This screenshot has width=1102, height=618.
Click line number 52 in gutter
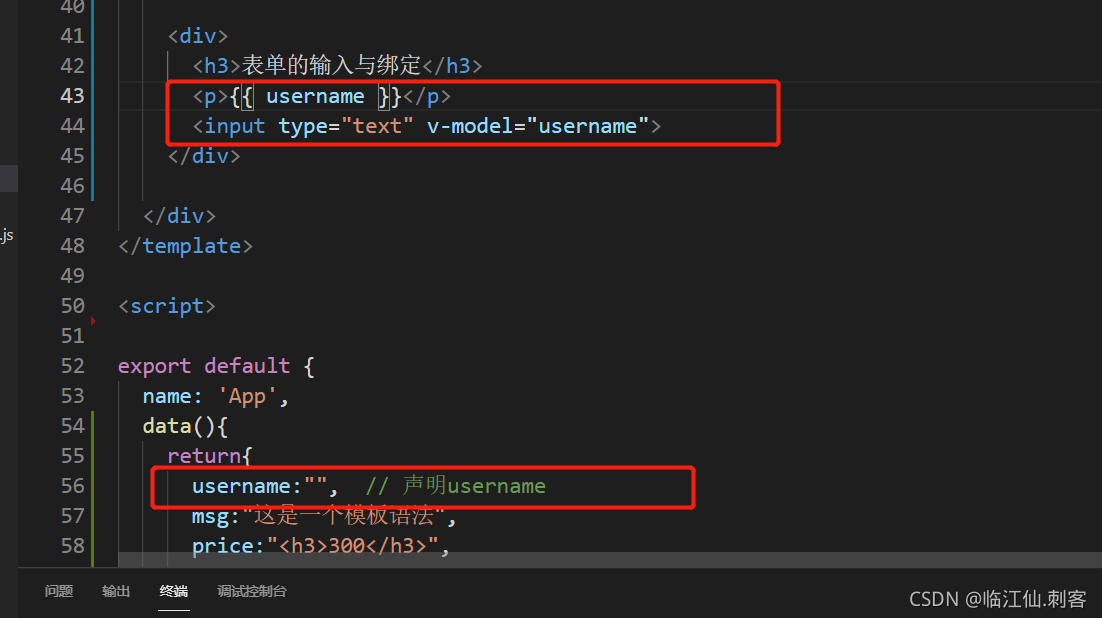click(x=72, y=366)
